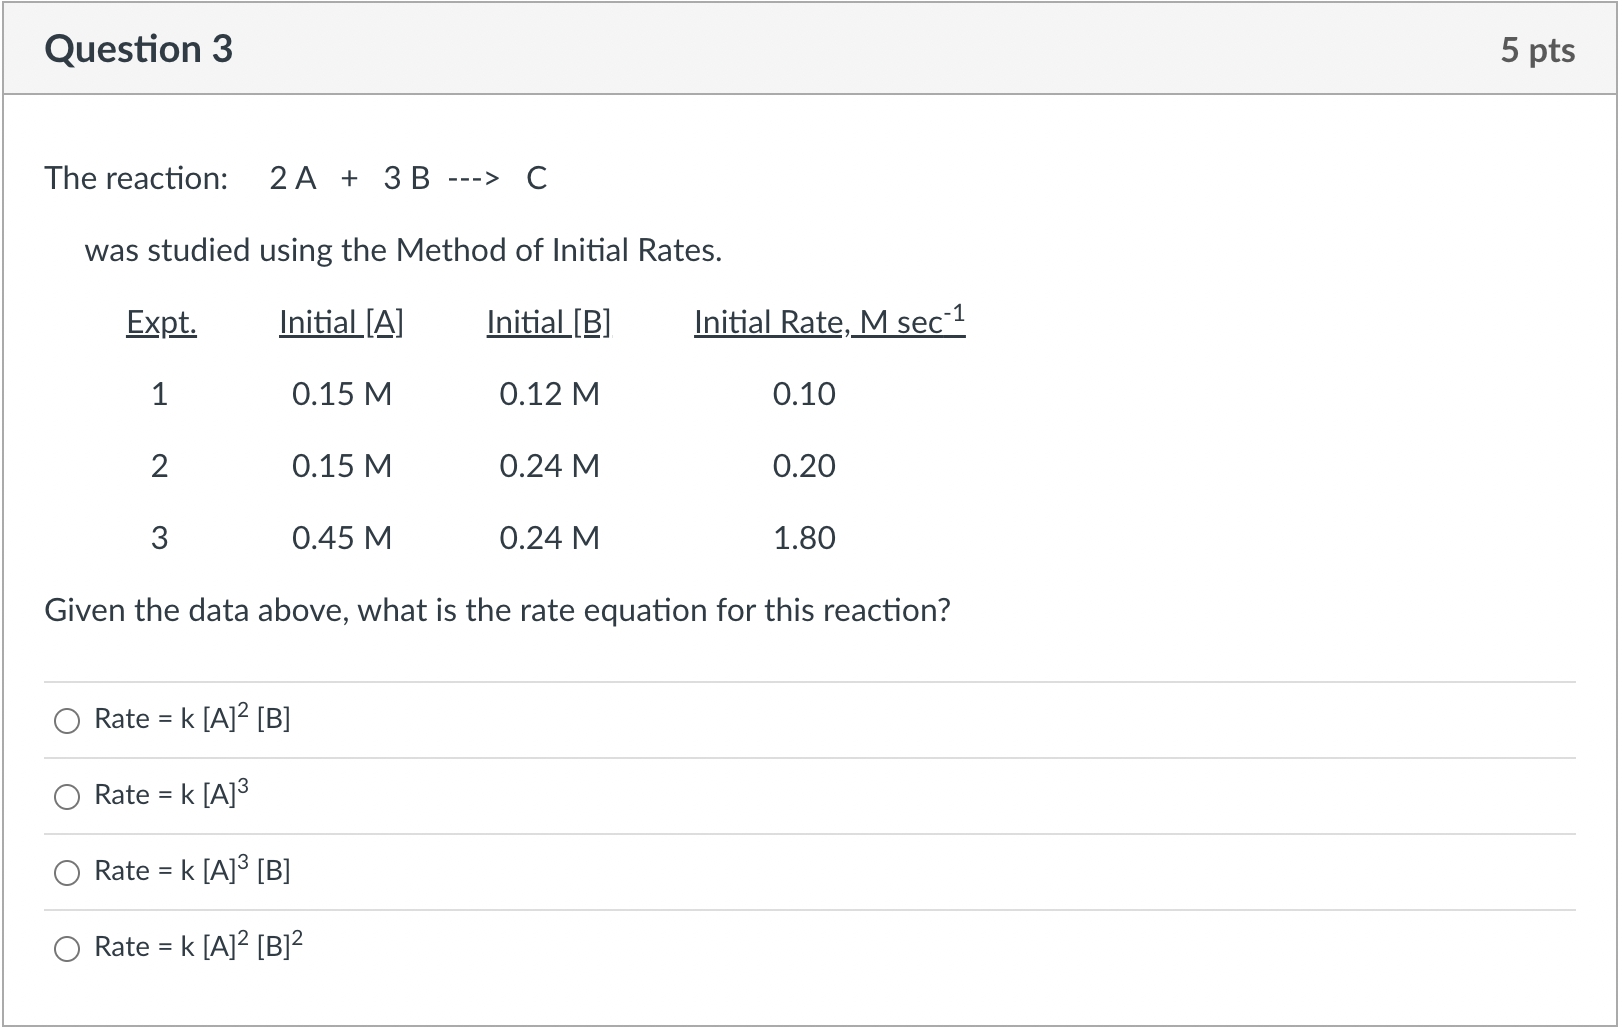Click the initial rate 1.80 for Expt. 3
Screen dimensions: 1622x1028
(x=805, y=538)
